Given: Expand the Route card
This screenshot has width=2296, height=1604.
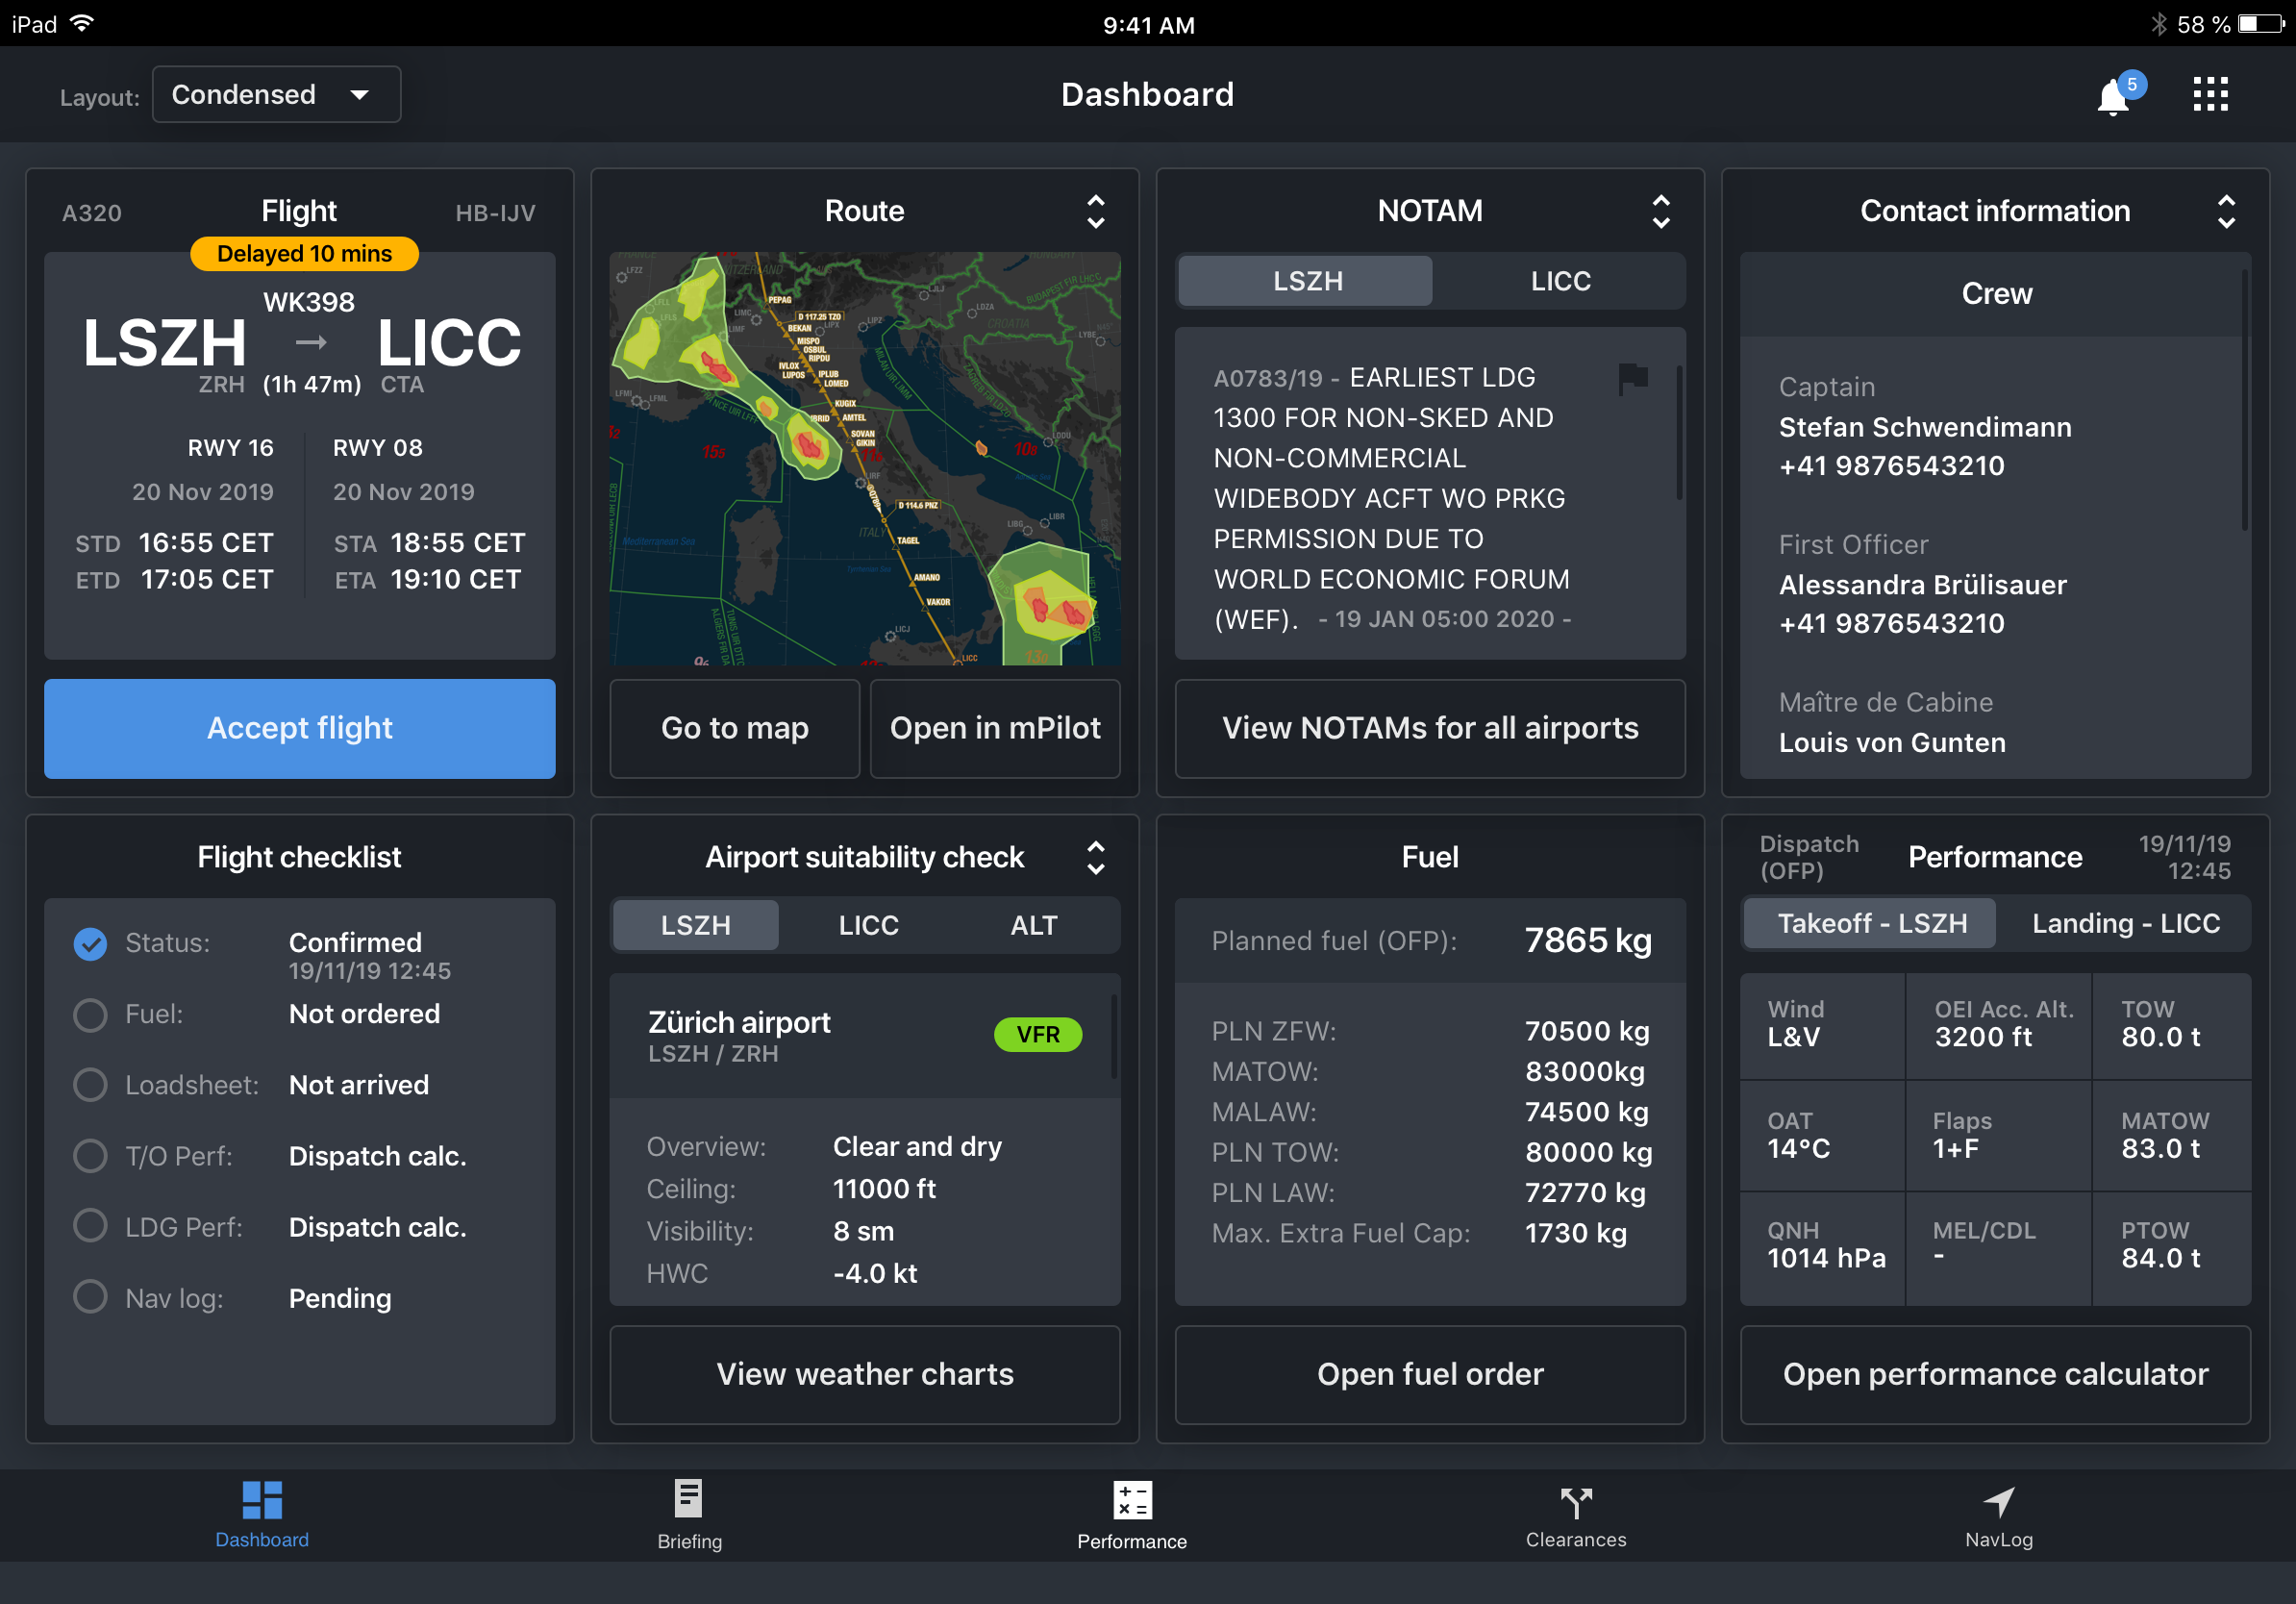Looking at the screenshot, I should (x=1096, y=211).
